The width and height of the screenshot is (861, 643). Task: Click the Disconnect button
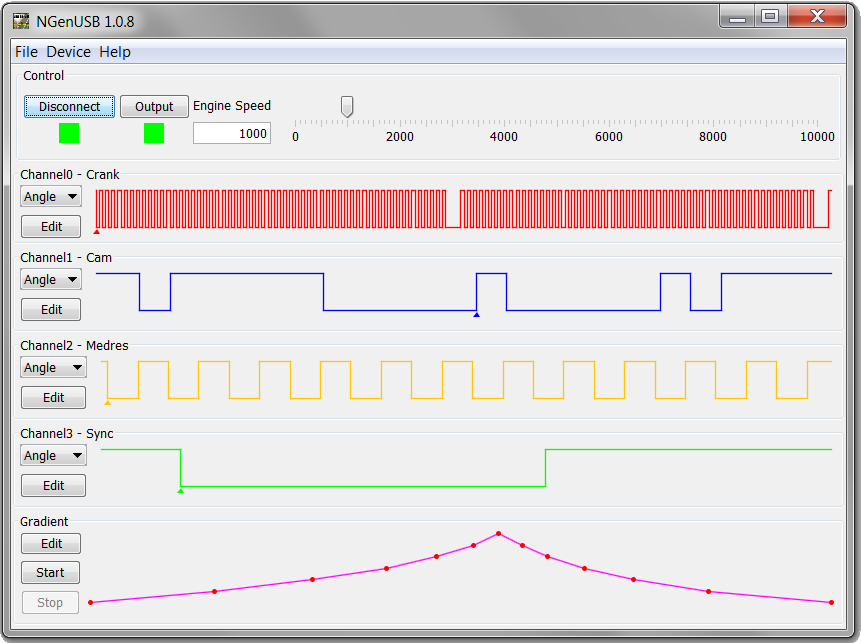pos(69,107)
